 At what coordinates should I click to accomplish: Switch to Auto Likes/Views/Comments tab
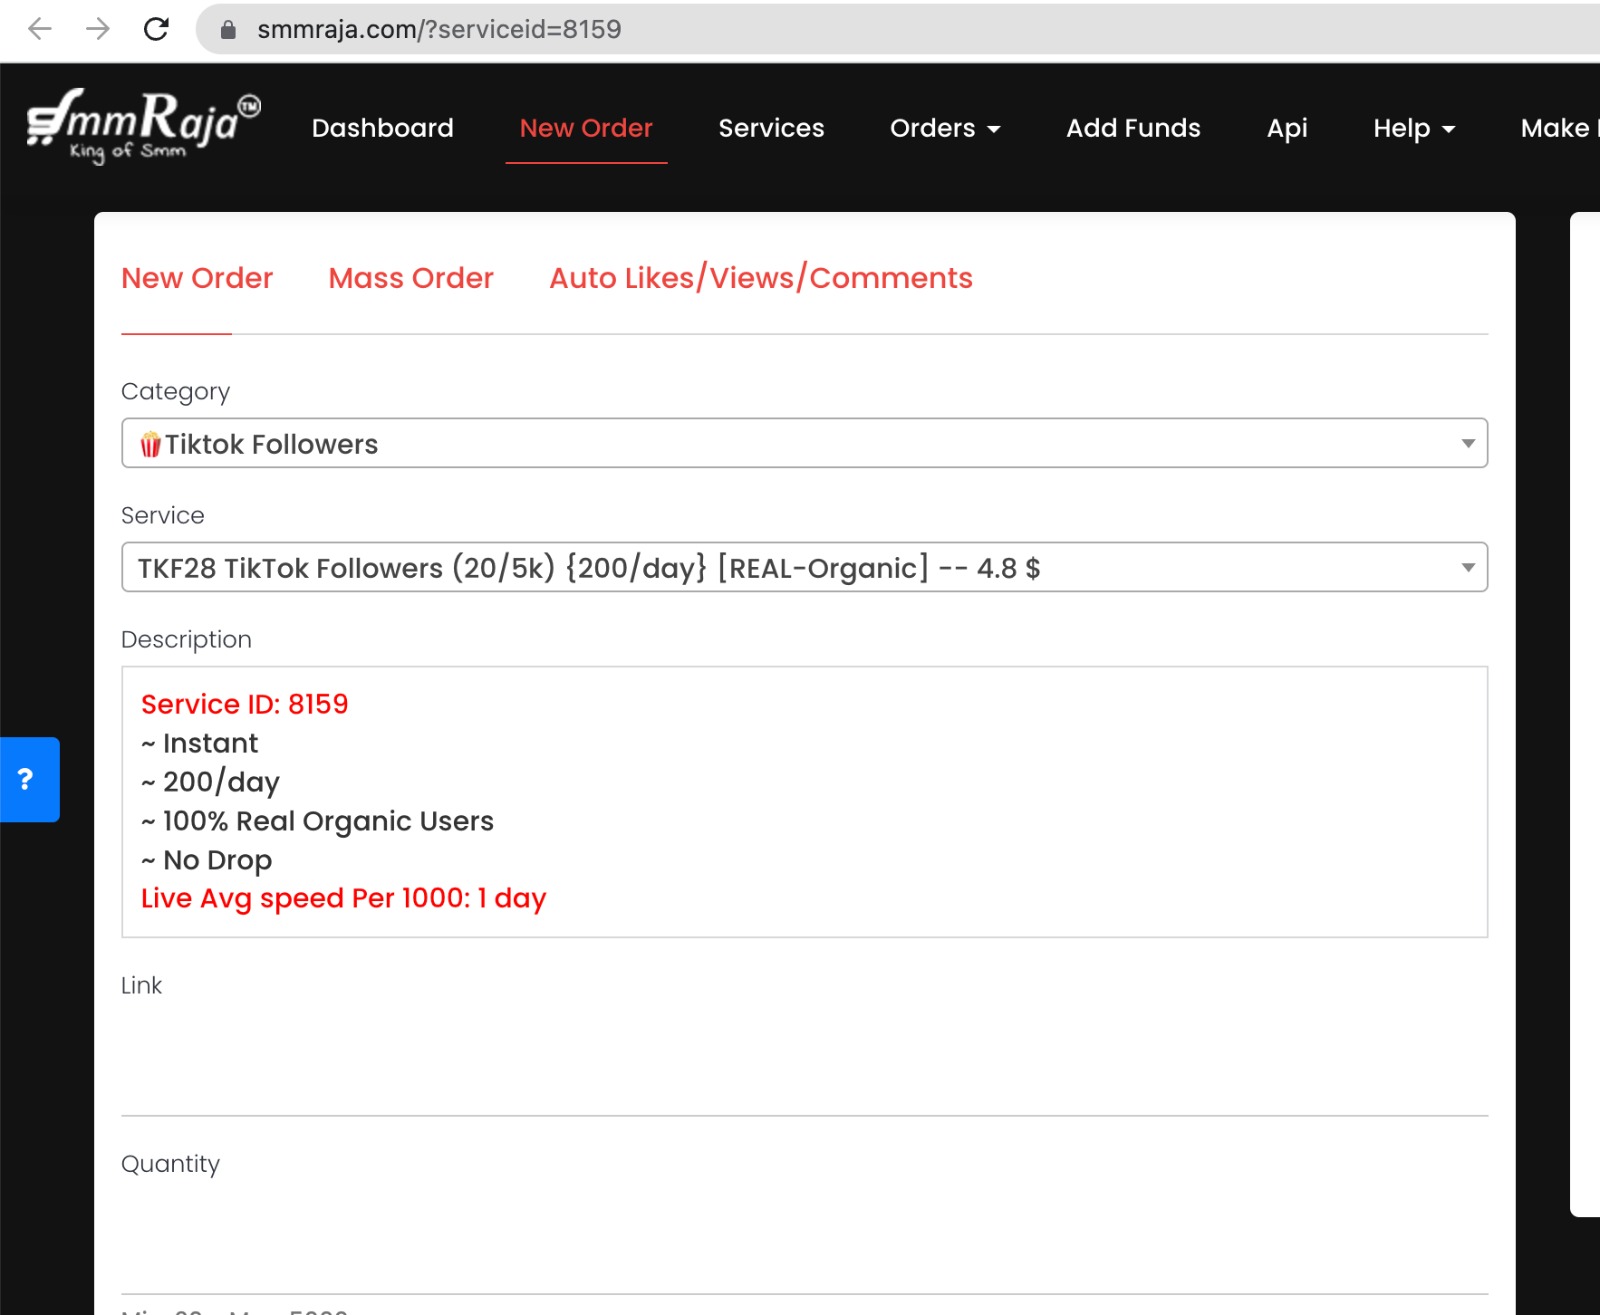point(761,278)
